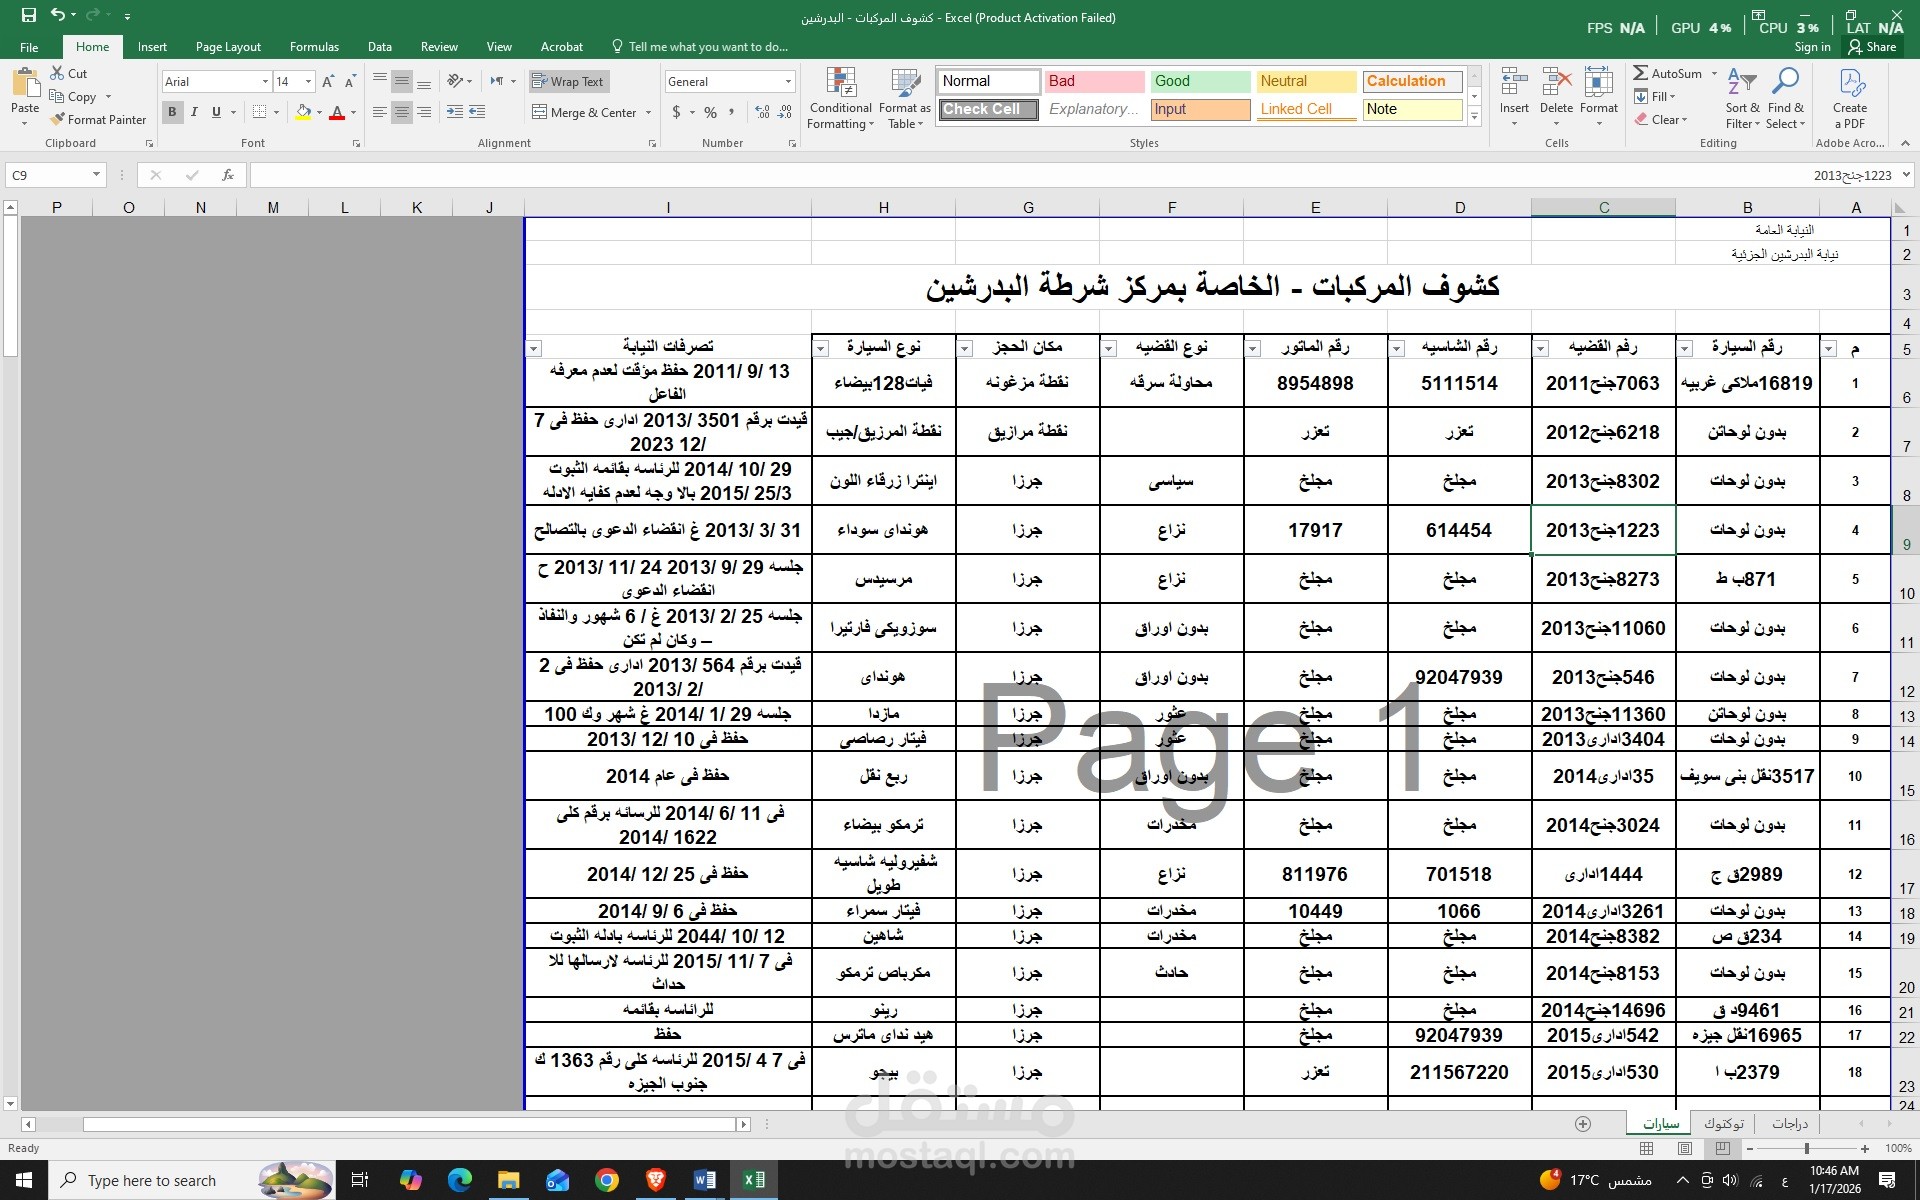Open Conditional Formatting
Image resolution: width=1920 pixels, height=1200 pixels.
[x=840, y=99]
